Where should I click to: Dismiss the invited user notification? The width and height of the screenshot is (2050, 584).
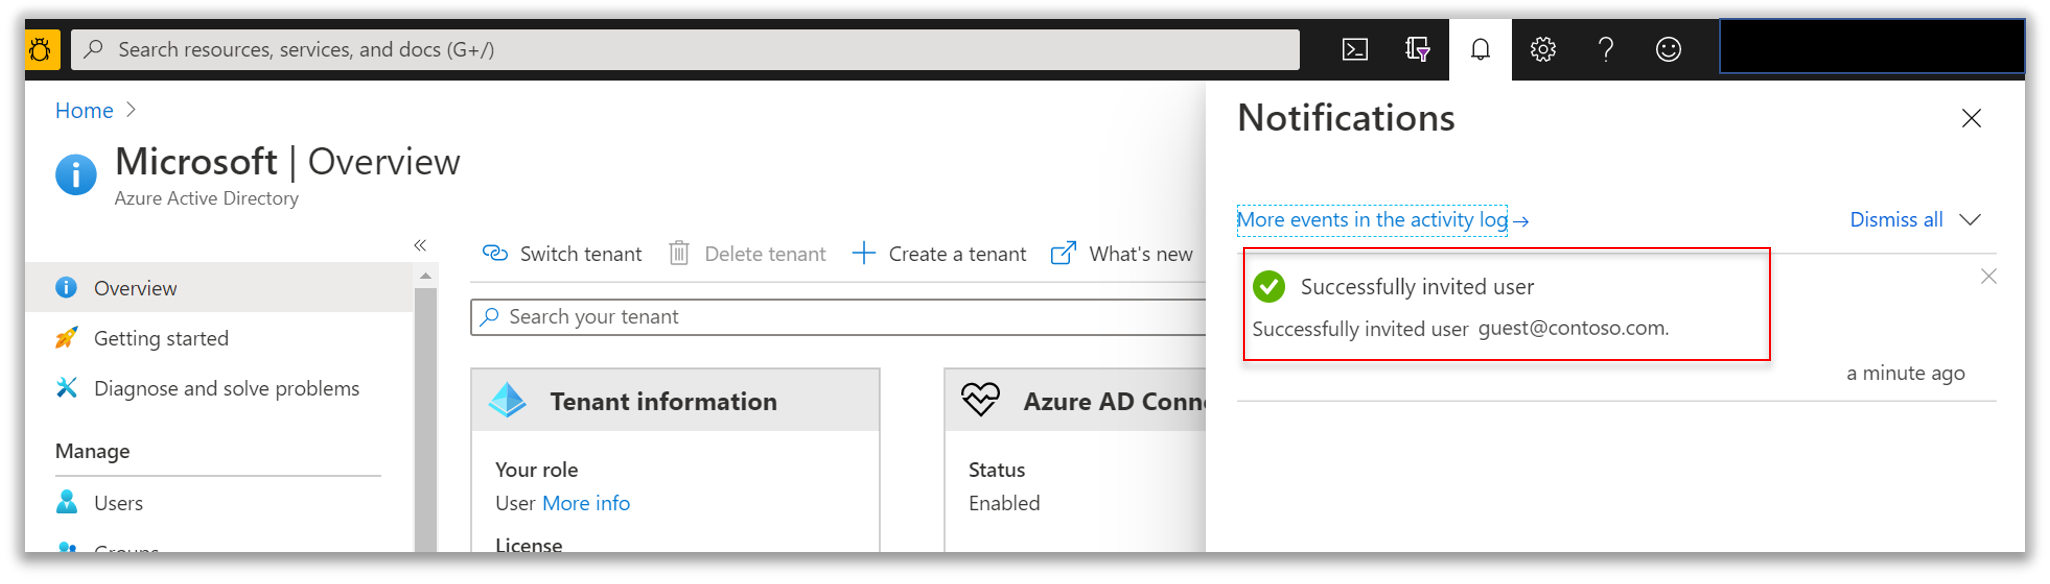[x=1988, y=276]
